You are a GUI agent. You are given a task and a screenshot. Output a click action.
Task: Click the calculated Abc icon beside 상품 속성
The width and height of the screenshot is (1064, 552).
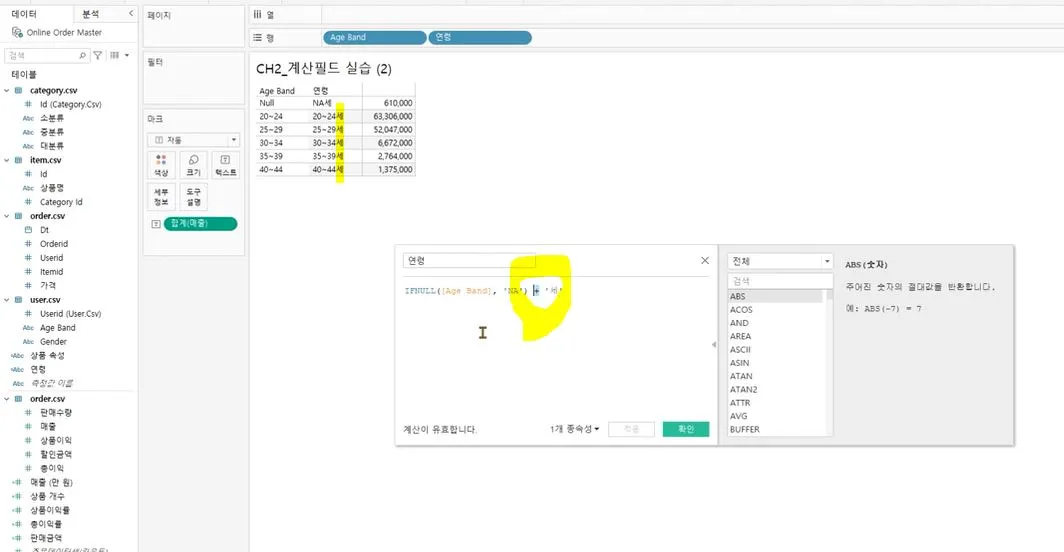(x=17, y=356)
